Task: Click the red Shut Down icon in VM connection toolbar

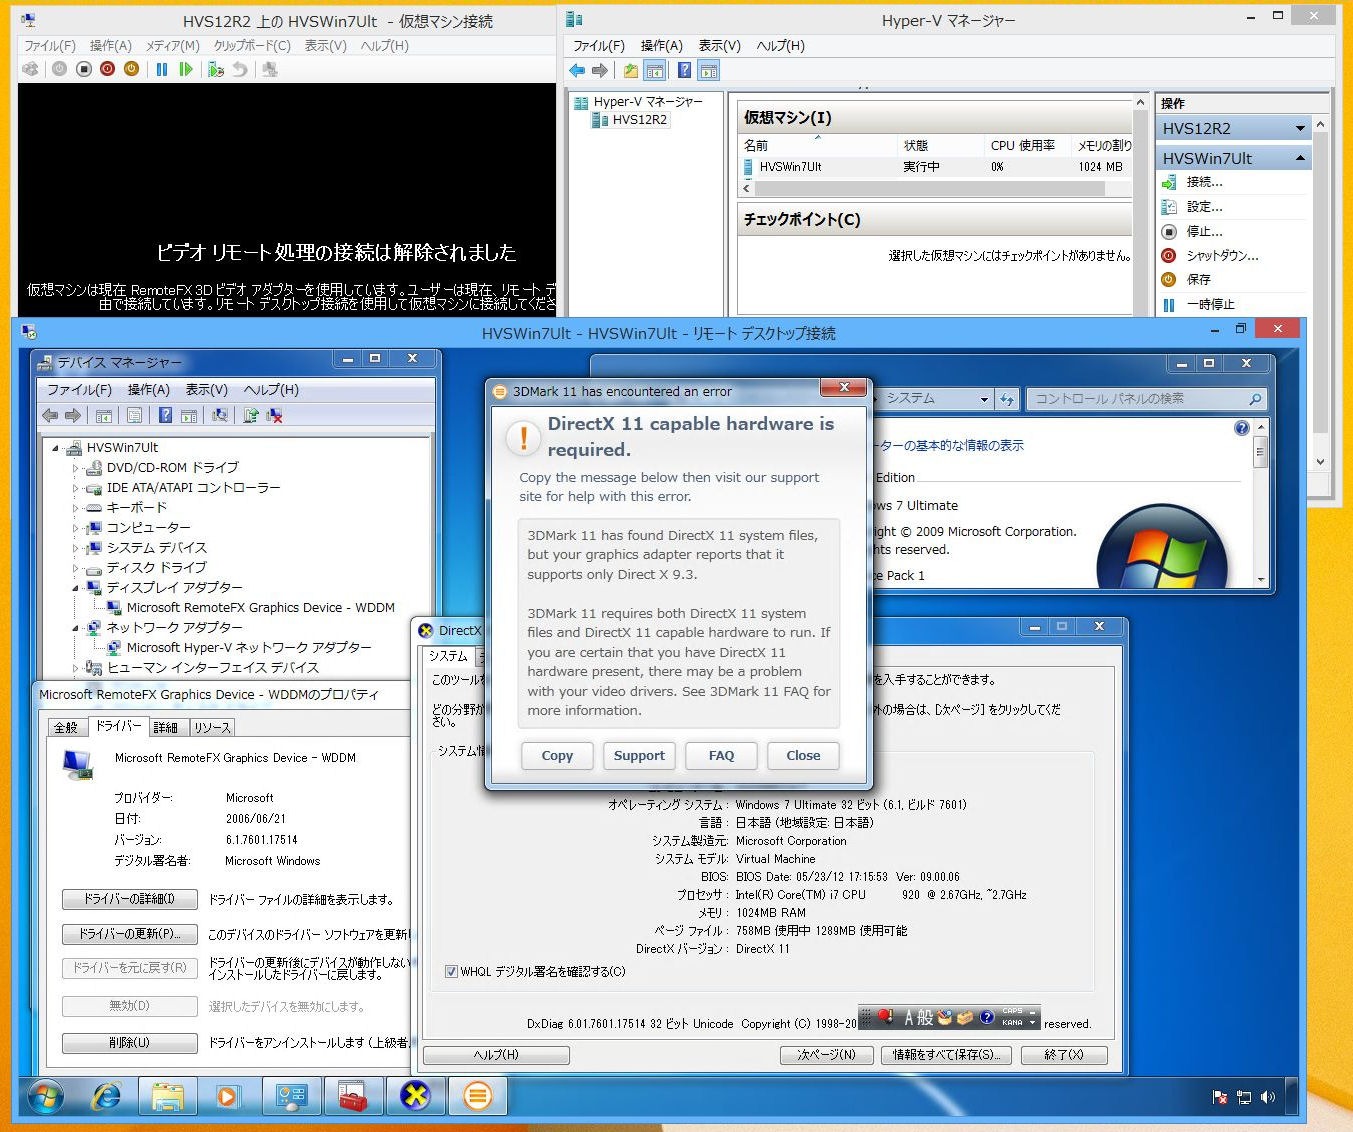Action: pos(108,69)
